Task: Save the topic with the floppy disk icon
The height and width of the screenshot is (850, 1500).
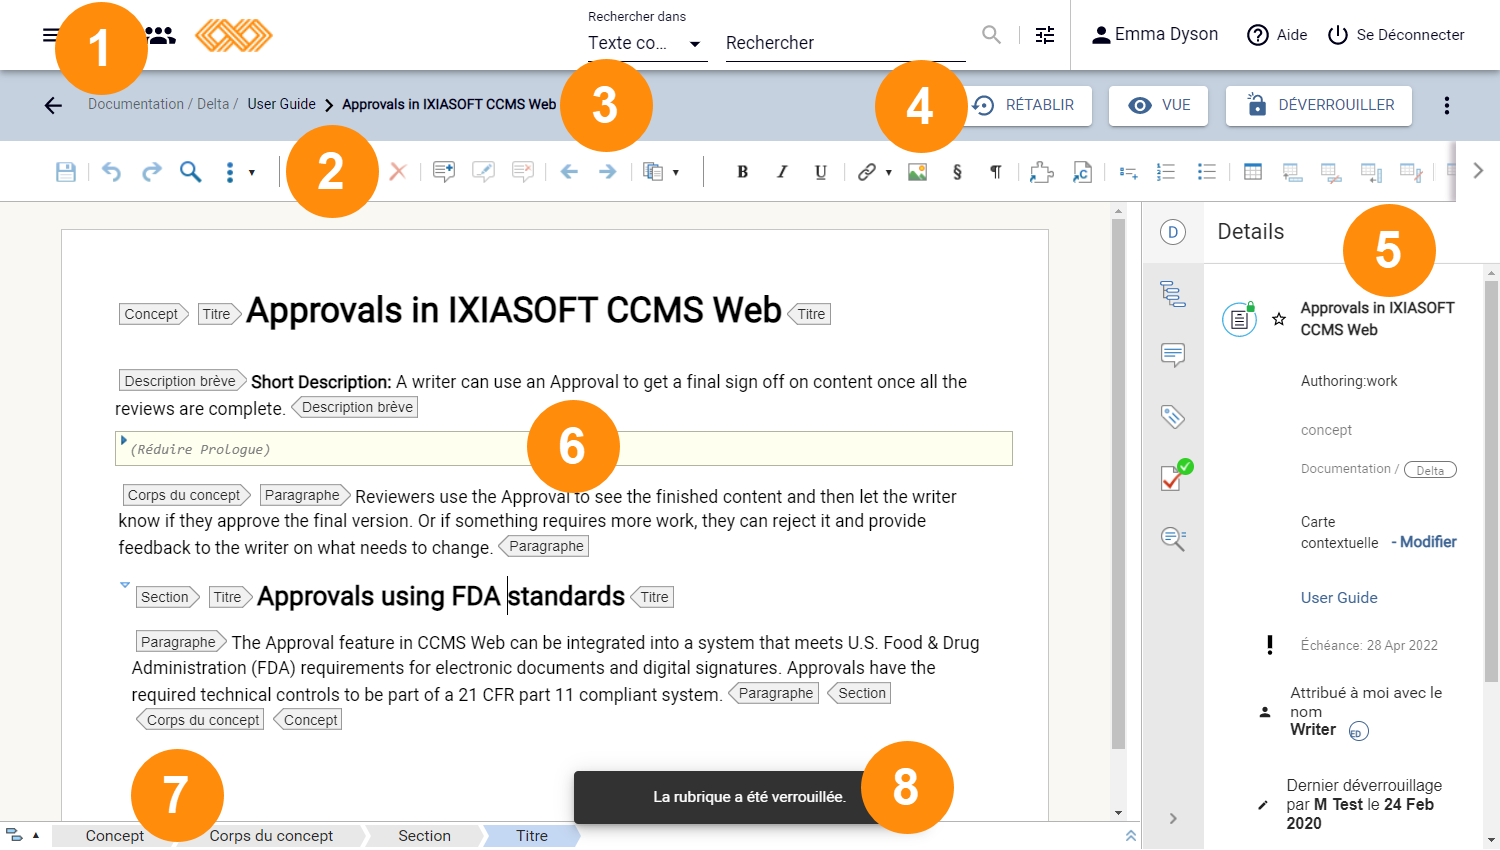Action: (x=66, y=172)
